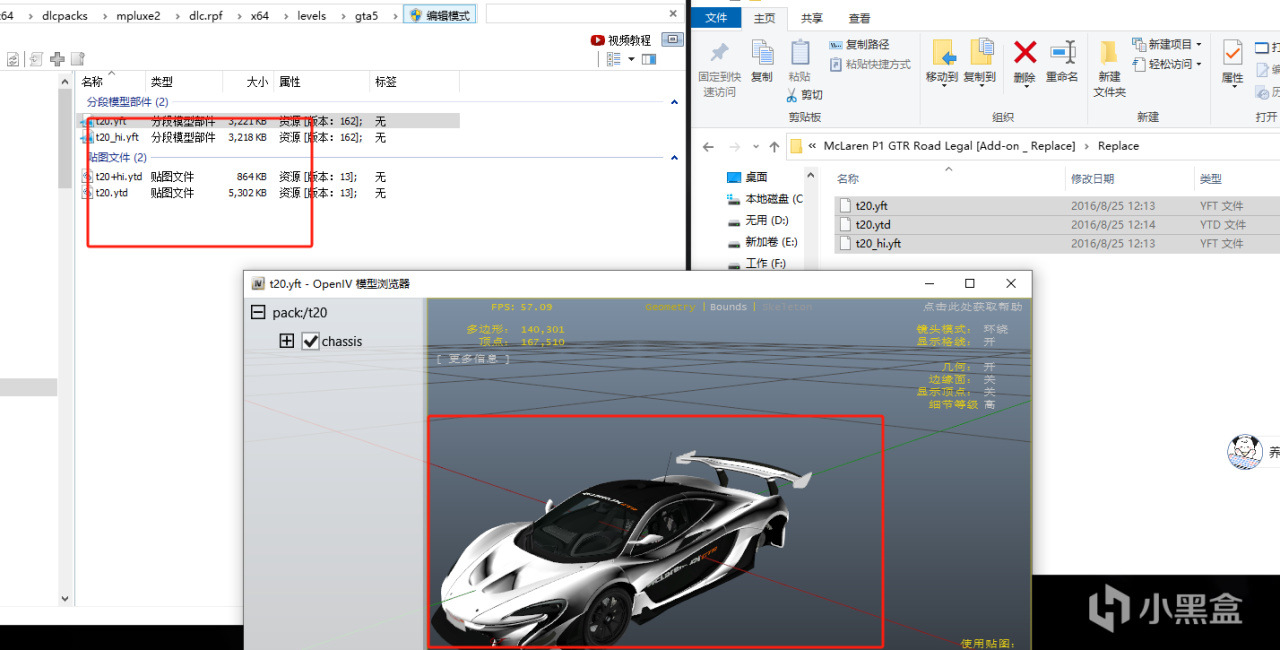This screenshot has width=1280, height=650.
Task: Collapse the pack:/t20 tree node
Action: (x=258, y=313)
